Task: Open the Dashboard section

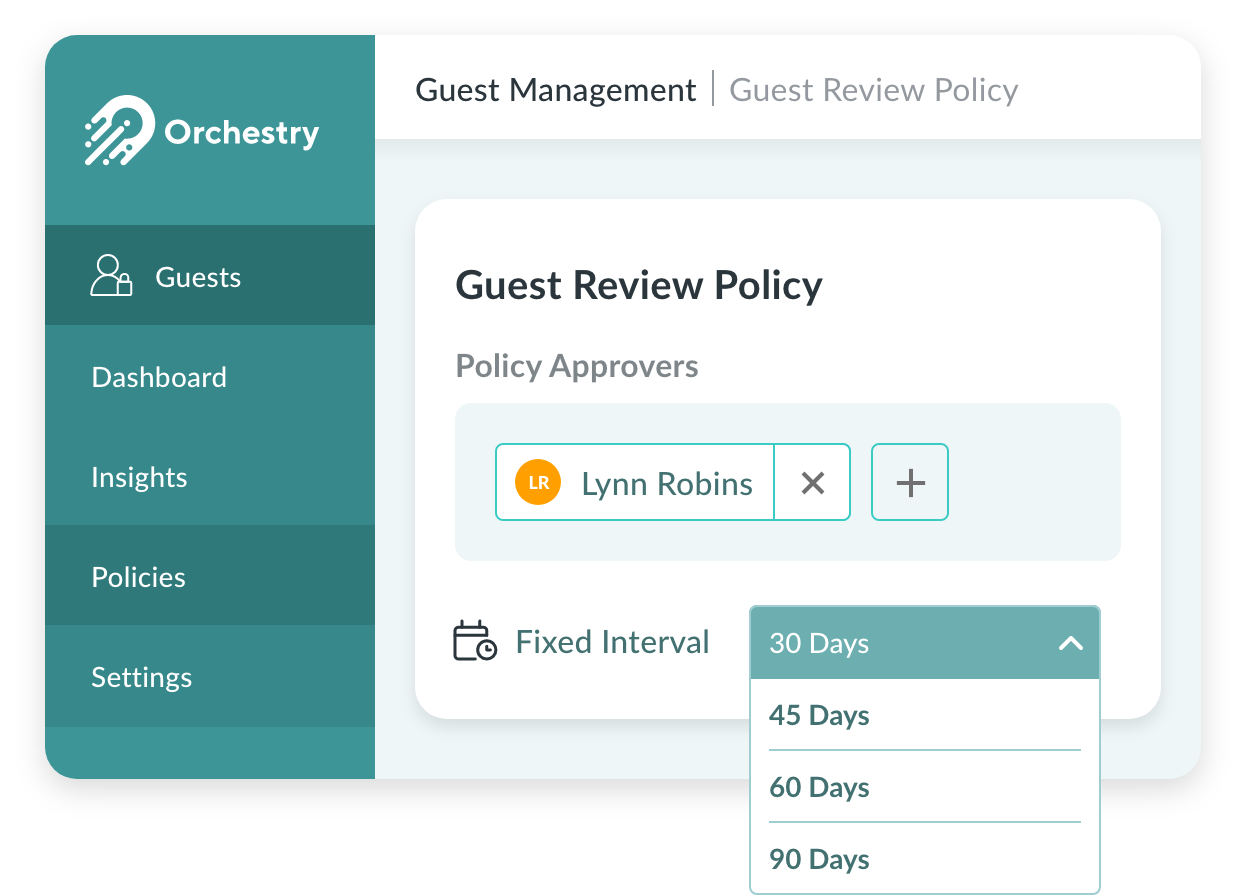Action: (158, 377)
